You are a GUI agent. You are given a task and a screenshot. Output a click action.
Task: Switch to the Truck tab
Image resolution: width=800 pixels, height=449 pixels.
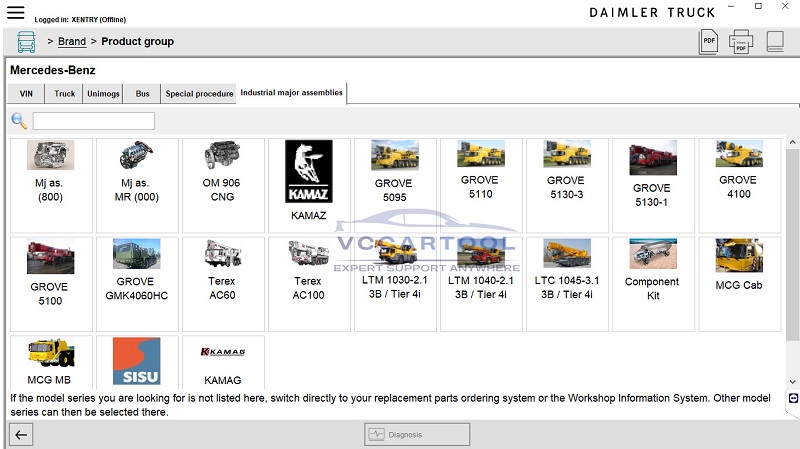click(64, 94)
